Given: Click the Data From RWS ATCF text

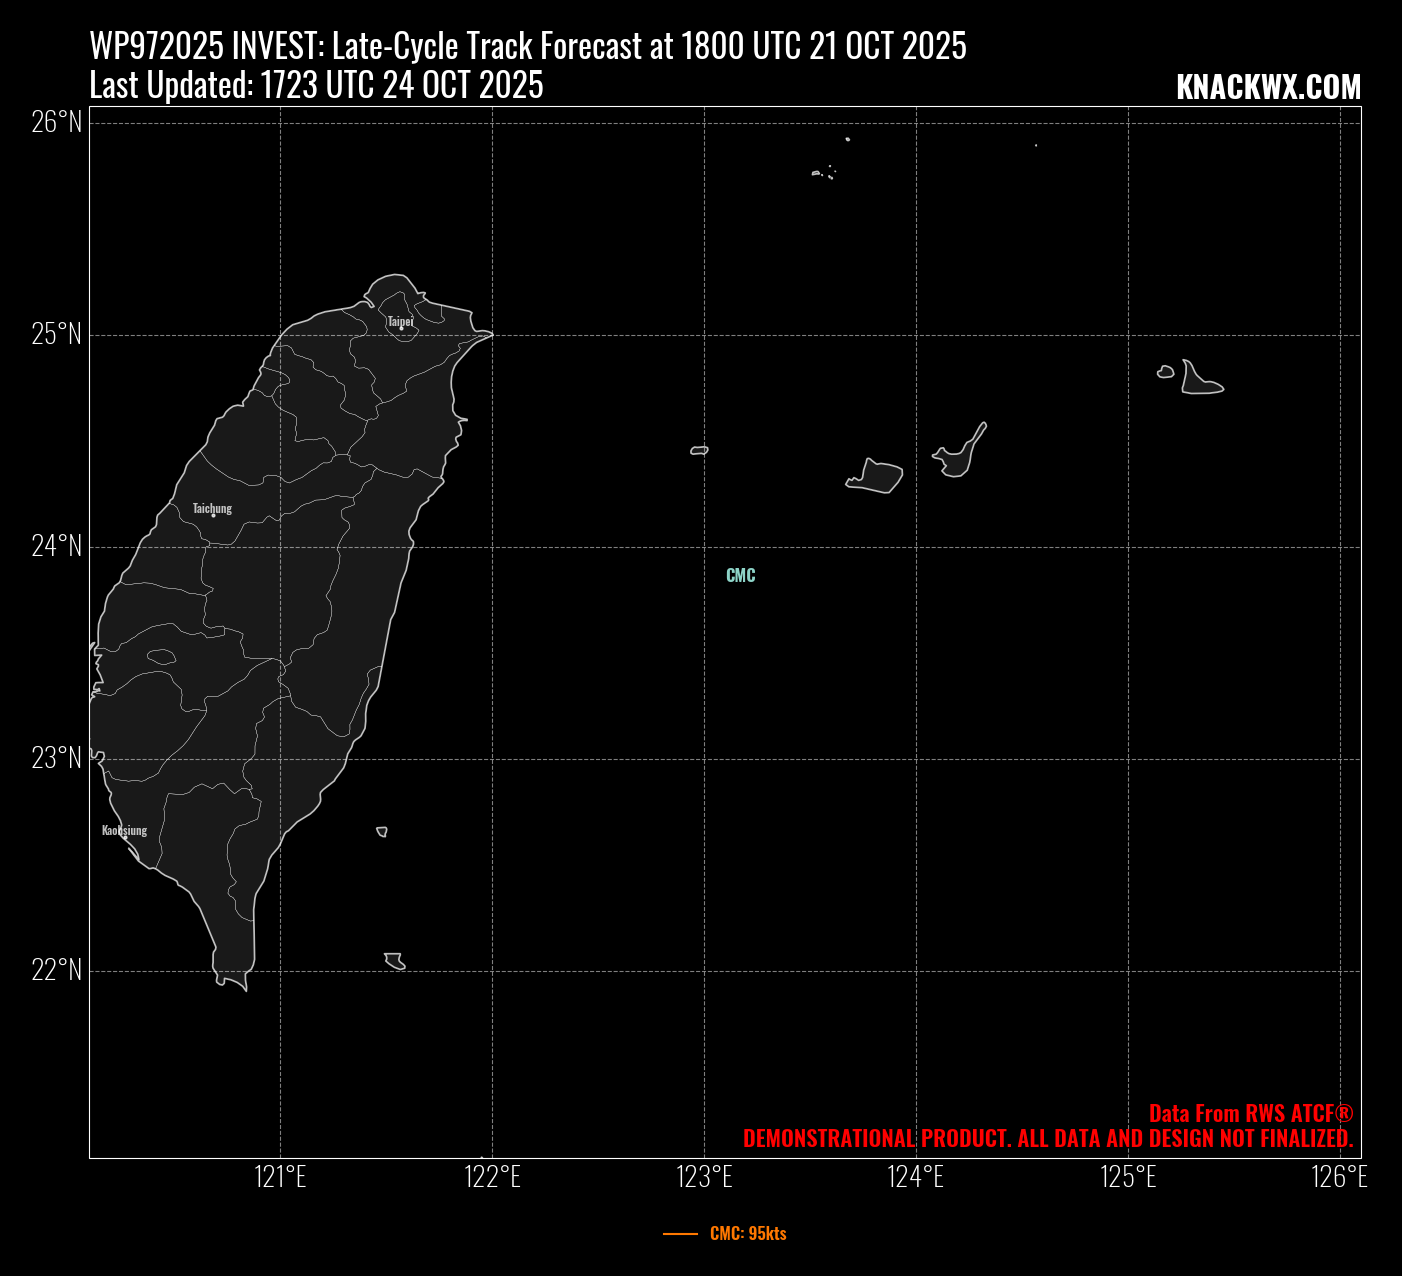Looking at the screenshot, I should (x=1250, y=1113).
